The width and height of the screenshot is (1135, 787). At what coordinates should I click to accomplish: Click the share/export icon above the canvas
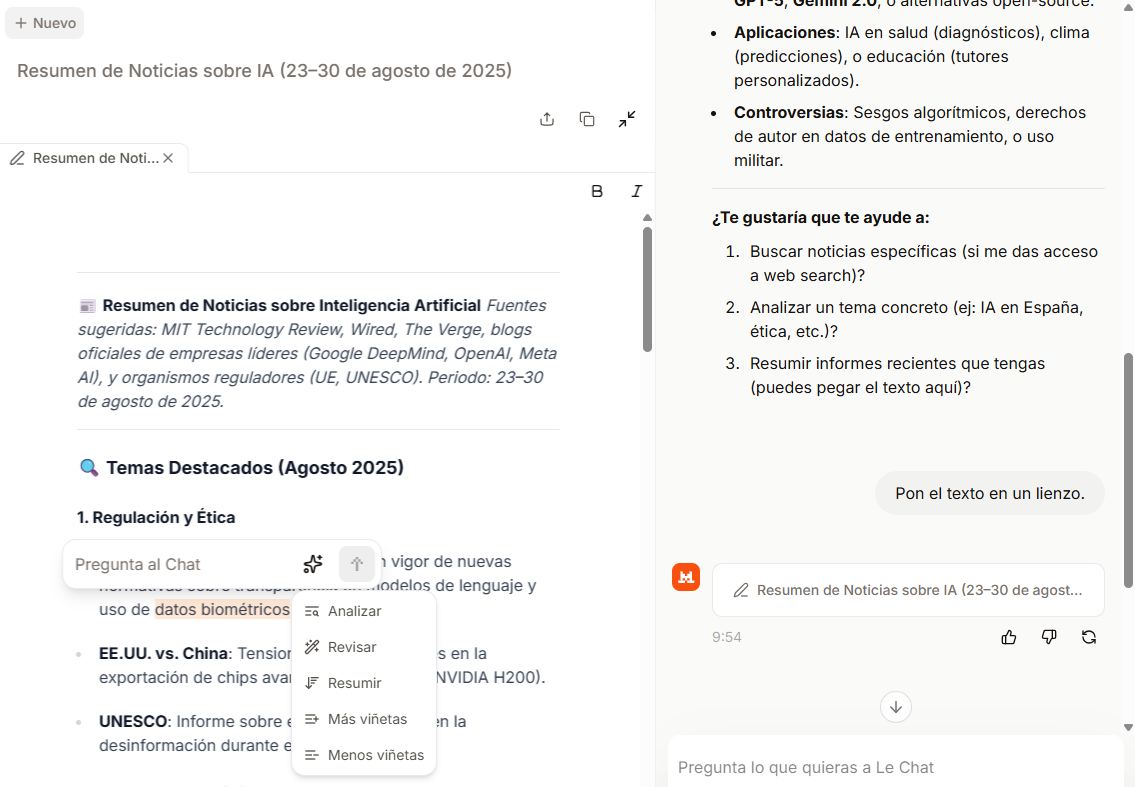[547, 119]
